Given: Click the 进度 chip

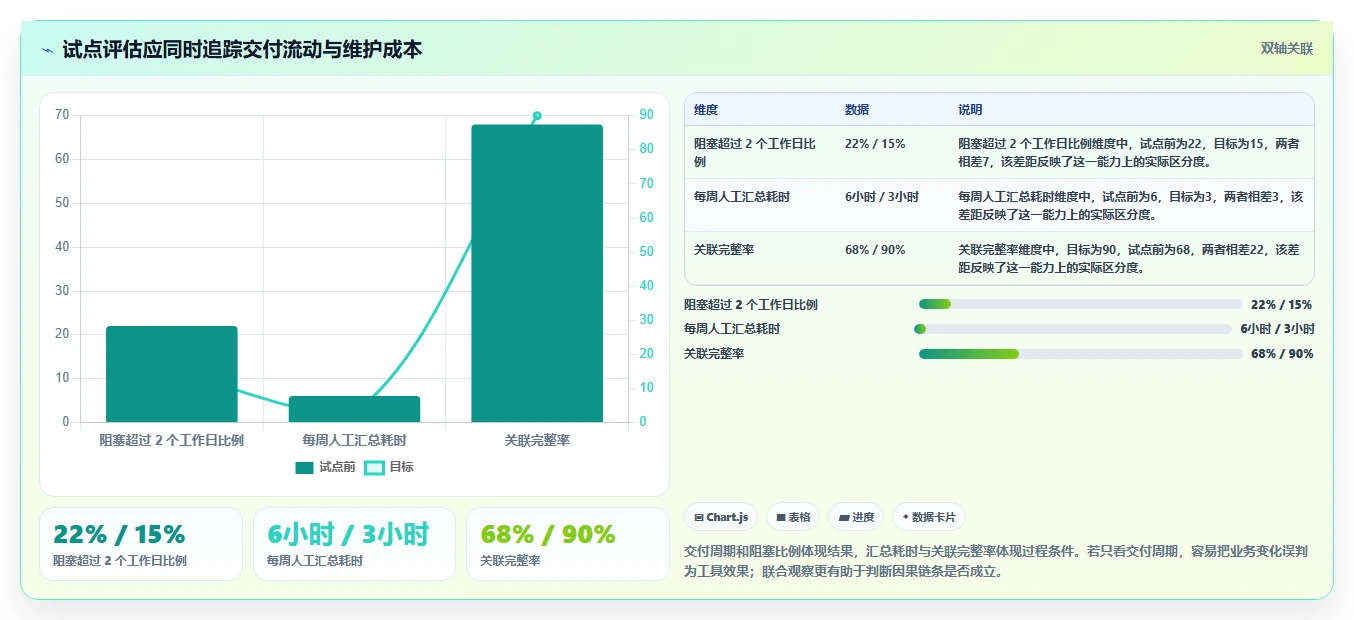Looking at the screenshot, I should tap(856, 517).
